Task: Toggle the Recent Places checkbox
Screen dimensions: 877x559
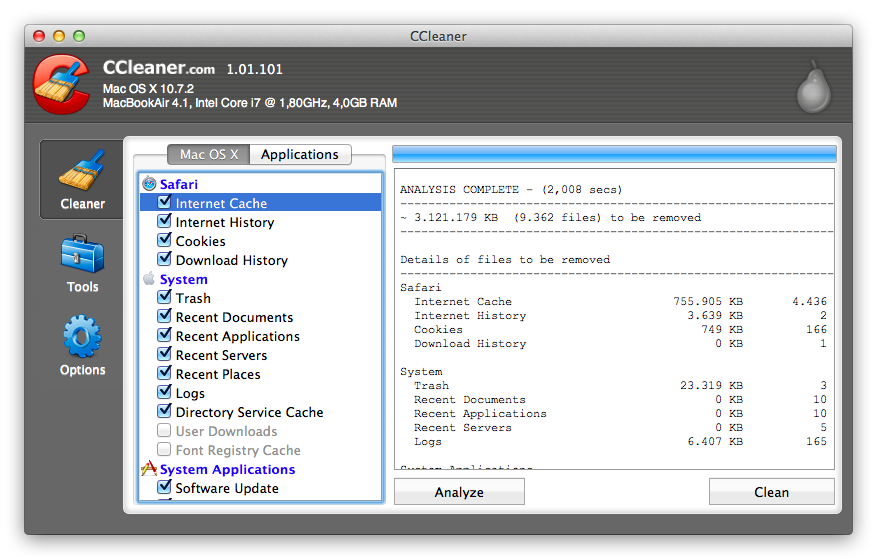Action: click(164, 373)
